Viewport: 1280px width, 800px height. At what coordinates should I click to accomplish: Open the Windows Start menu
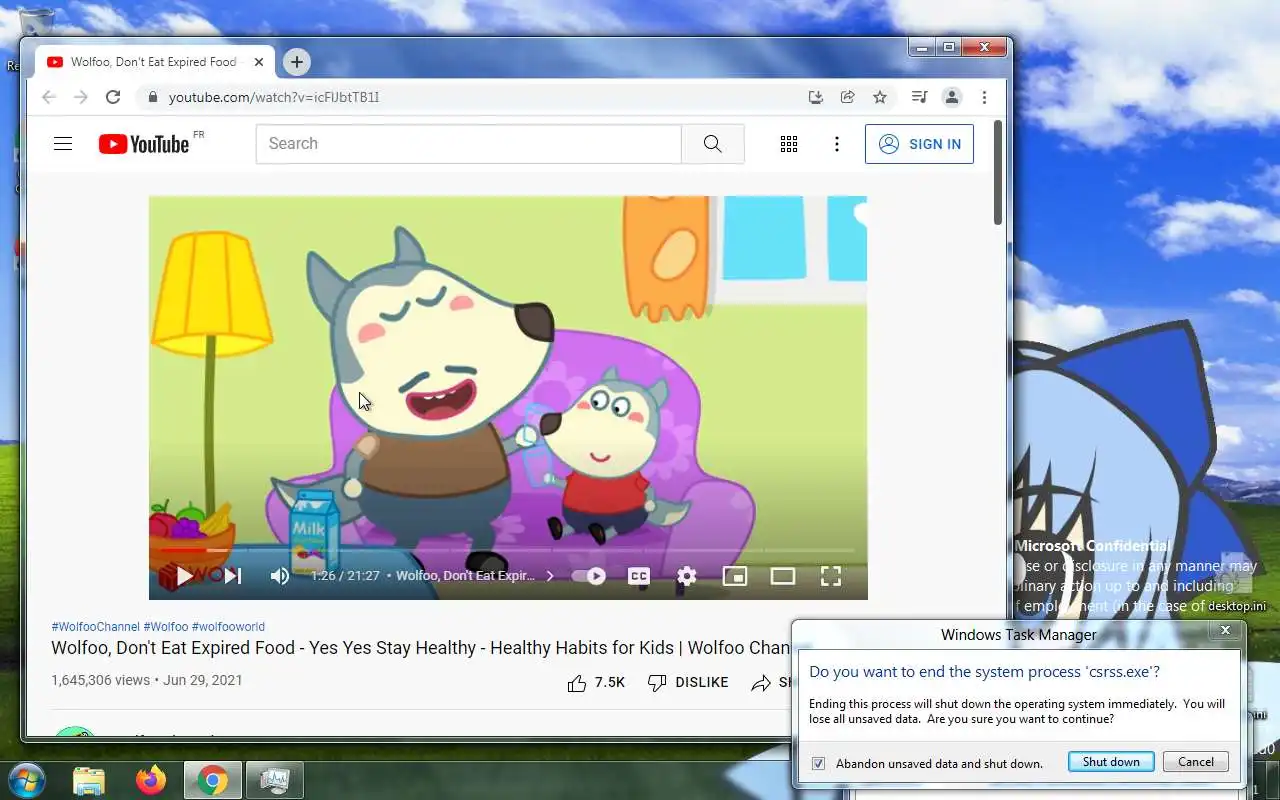(25, 780)
